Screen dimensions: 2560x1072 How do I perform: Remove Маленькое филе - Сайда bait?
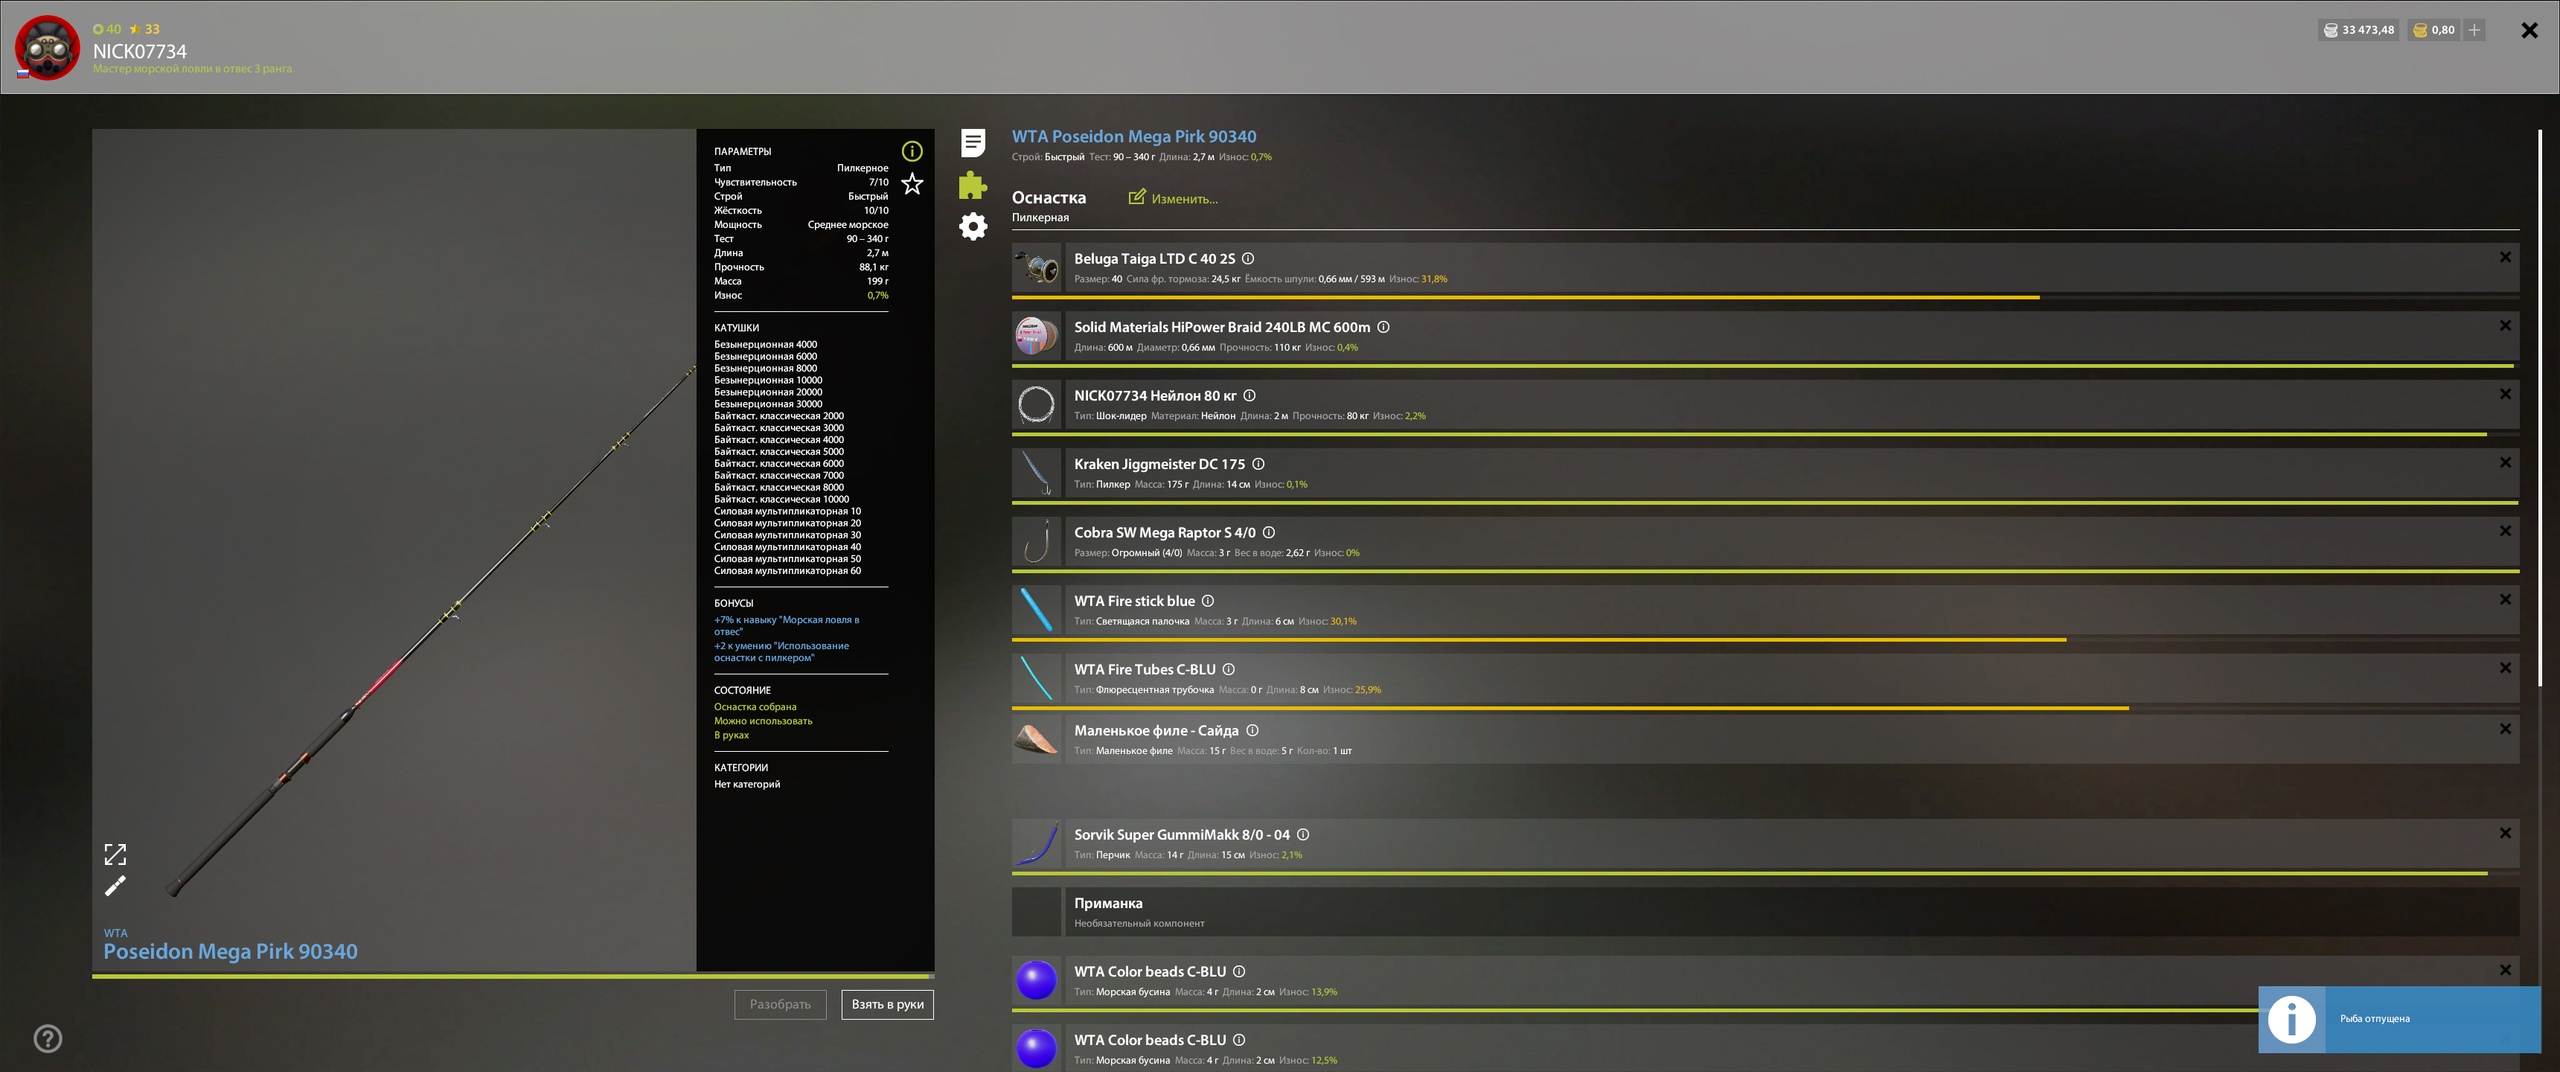[x=2505, y=729]
